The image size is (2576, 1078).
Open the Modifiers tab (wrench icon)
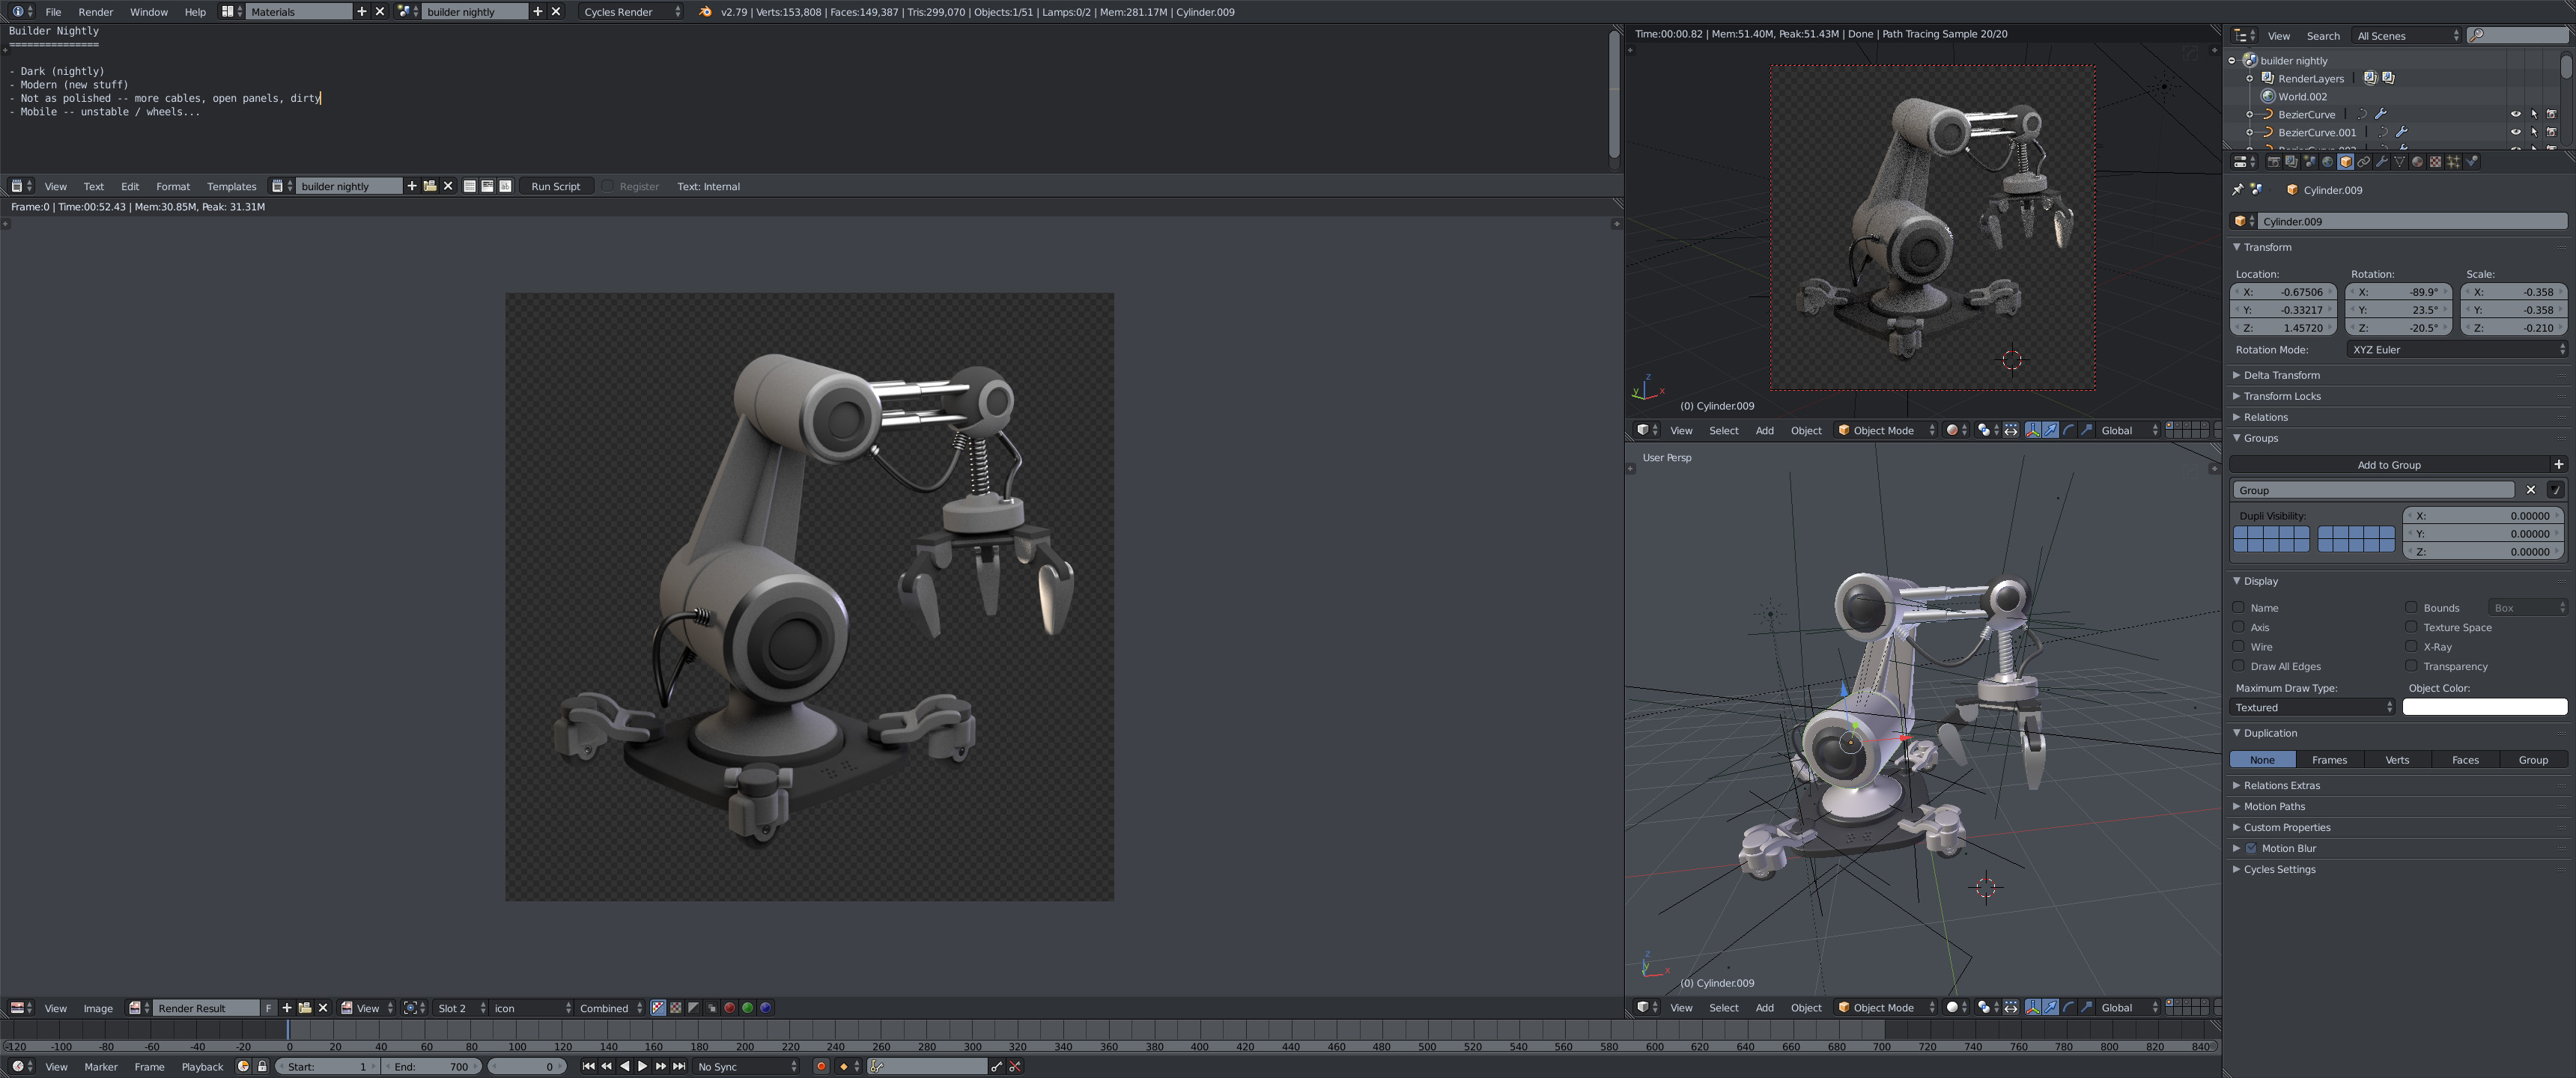click(x=2382, y=162)
